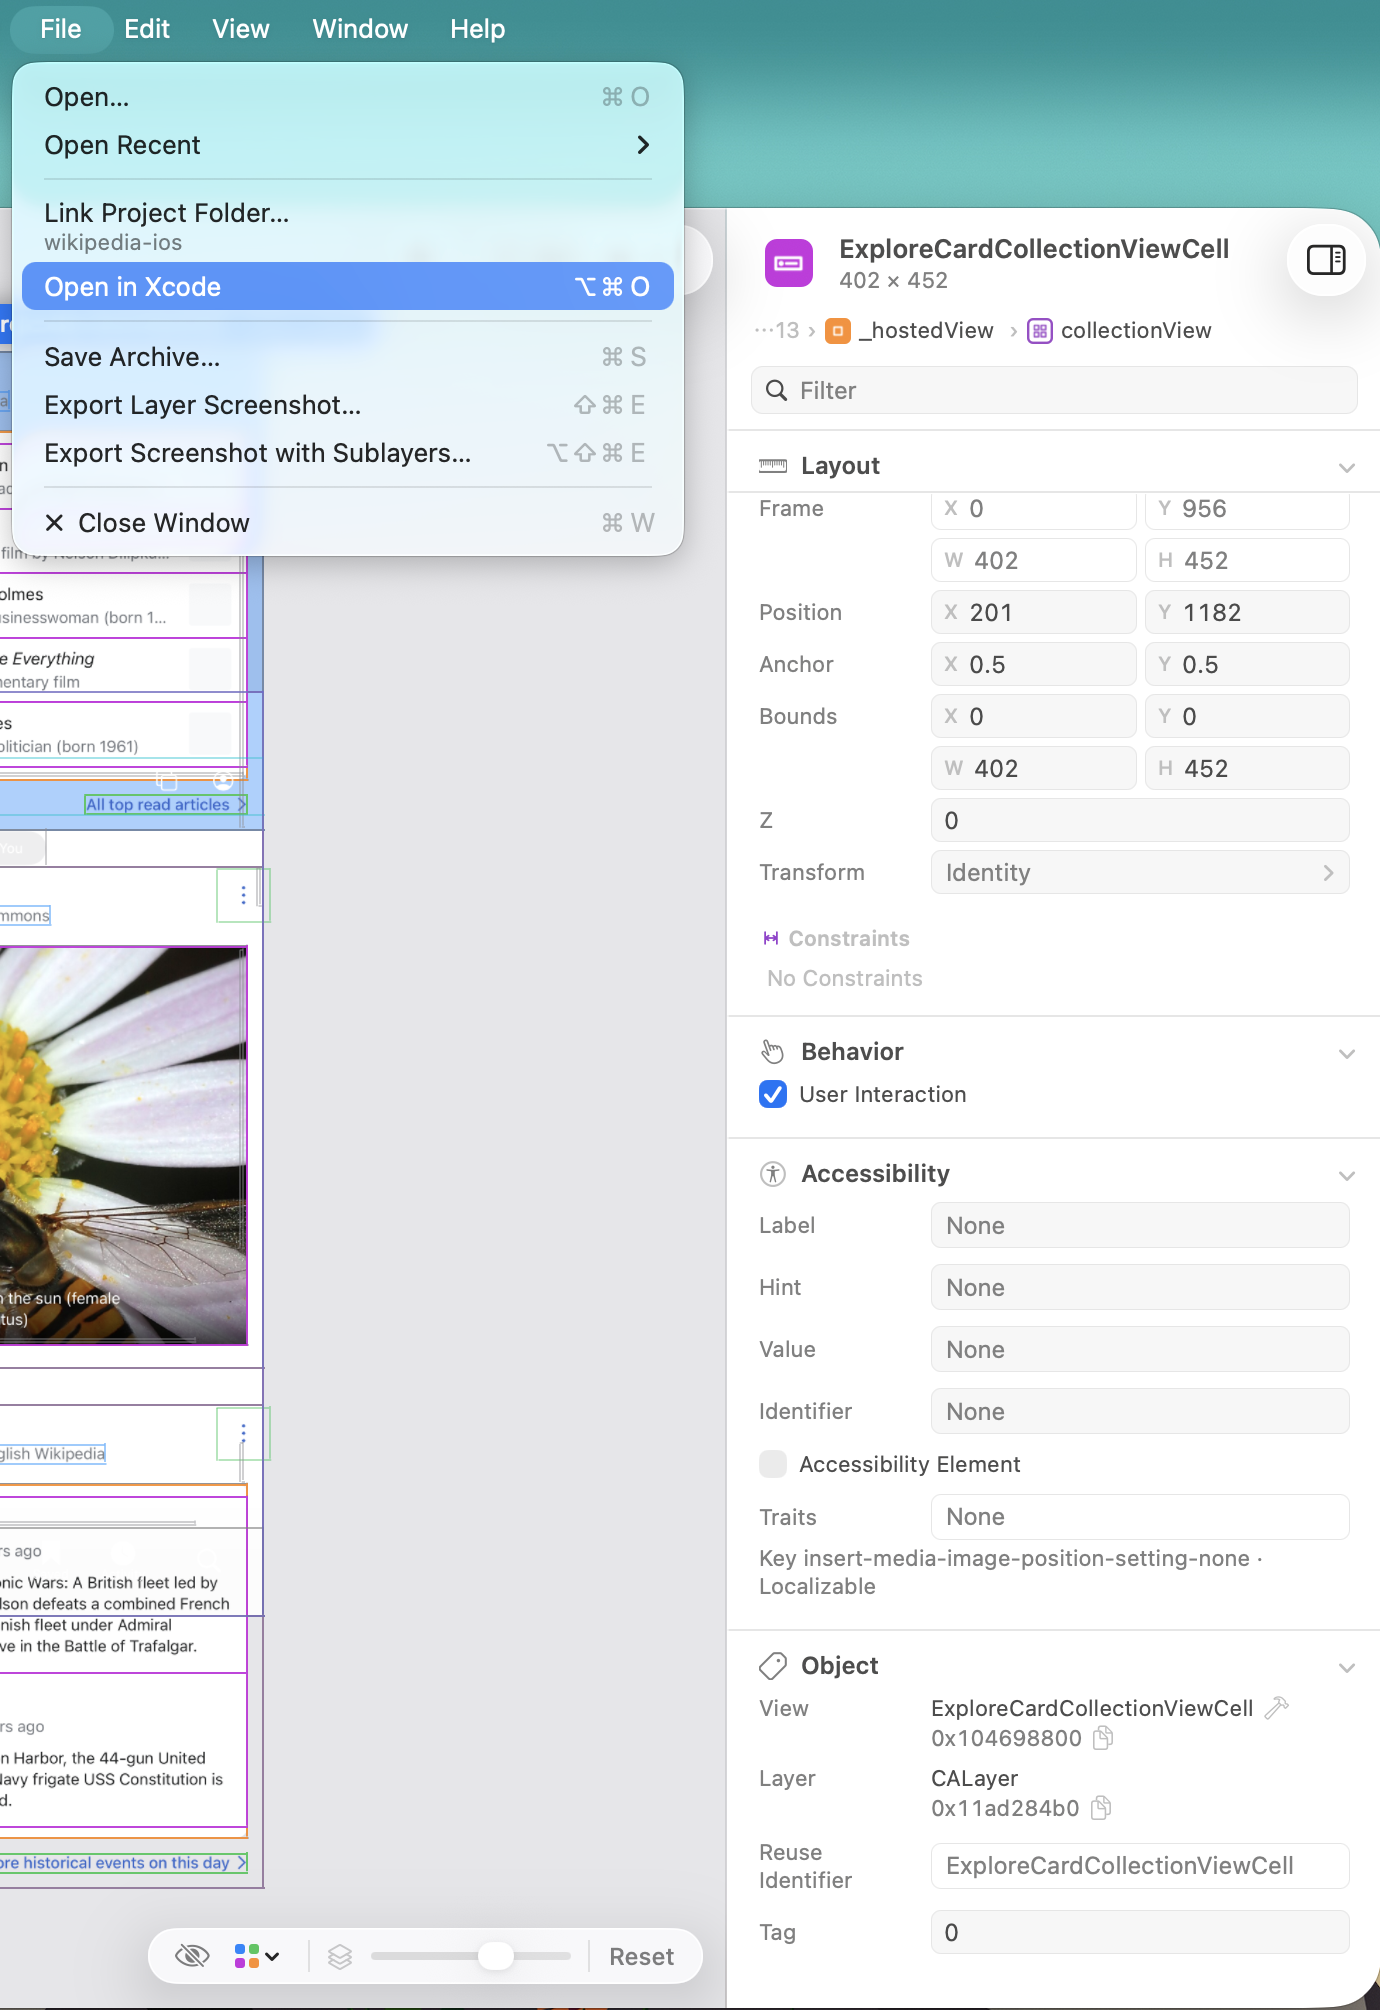Screen dimensions: 1380x2010
Task: Click the Behavior hand icon
Action: pos(773,1052)
